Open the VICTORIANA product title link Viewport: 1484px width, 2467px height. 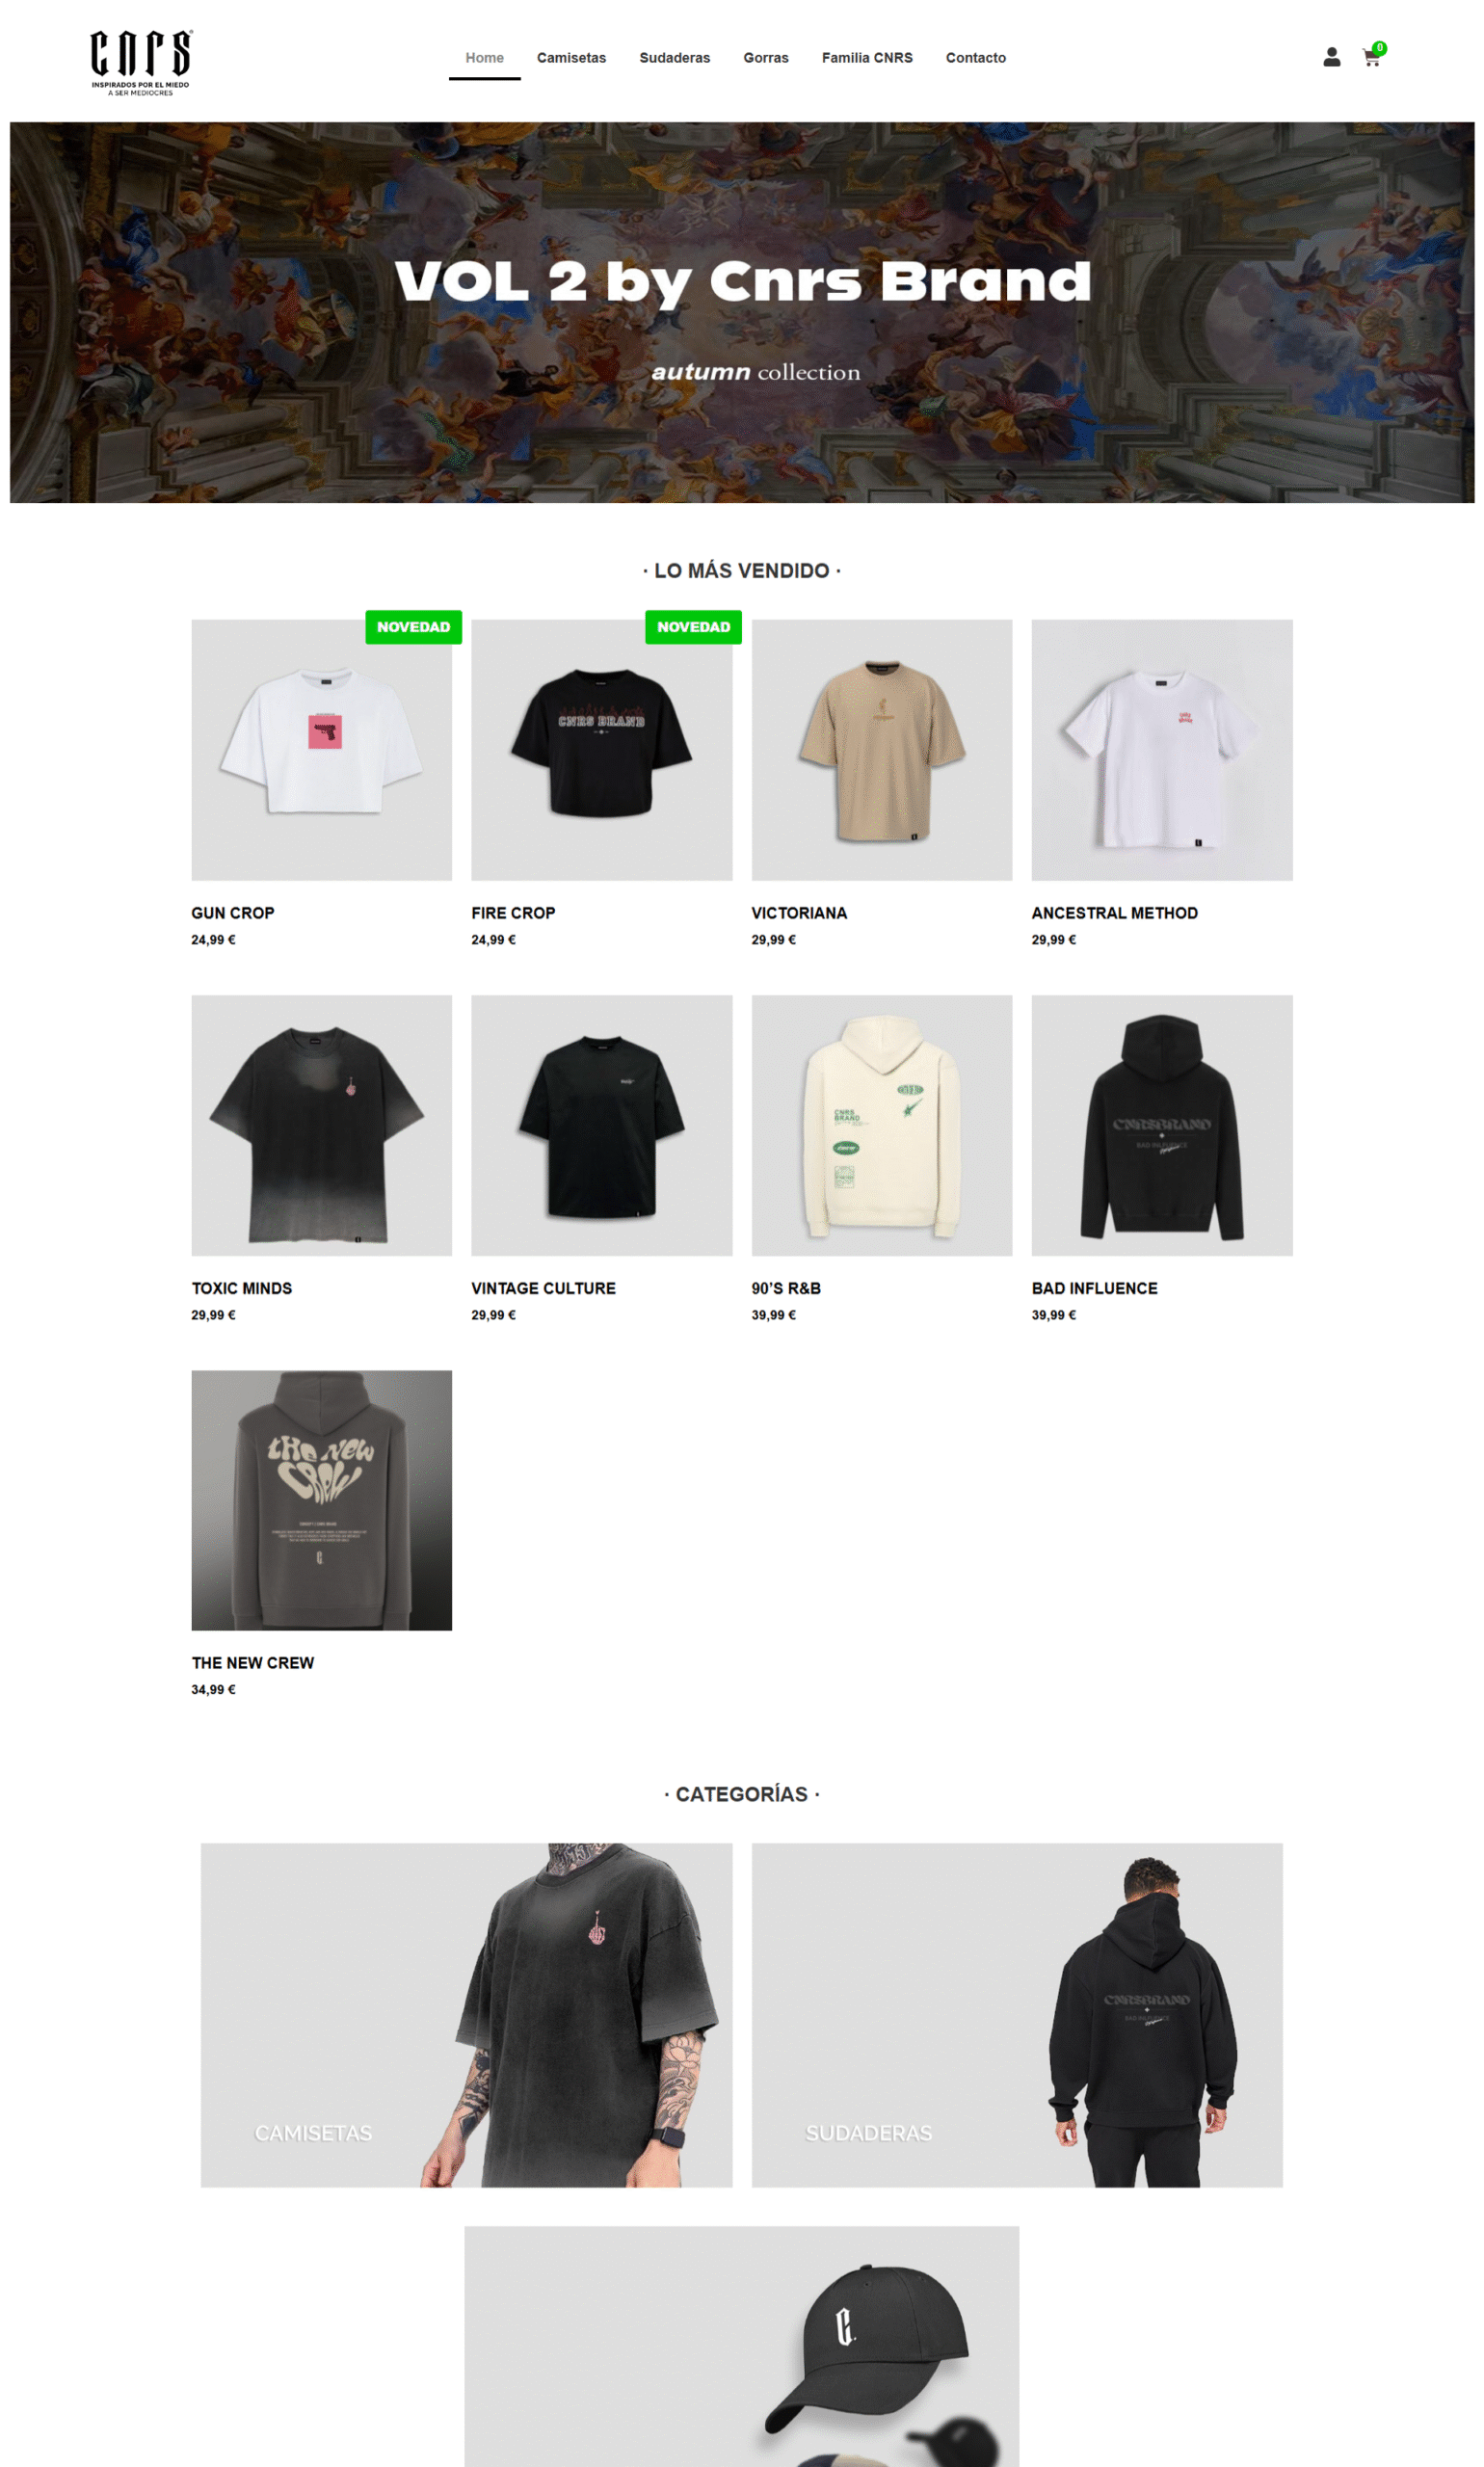(x=799, y=913)
